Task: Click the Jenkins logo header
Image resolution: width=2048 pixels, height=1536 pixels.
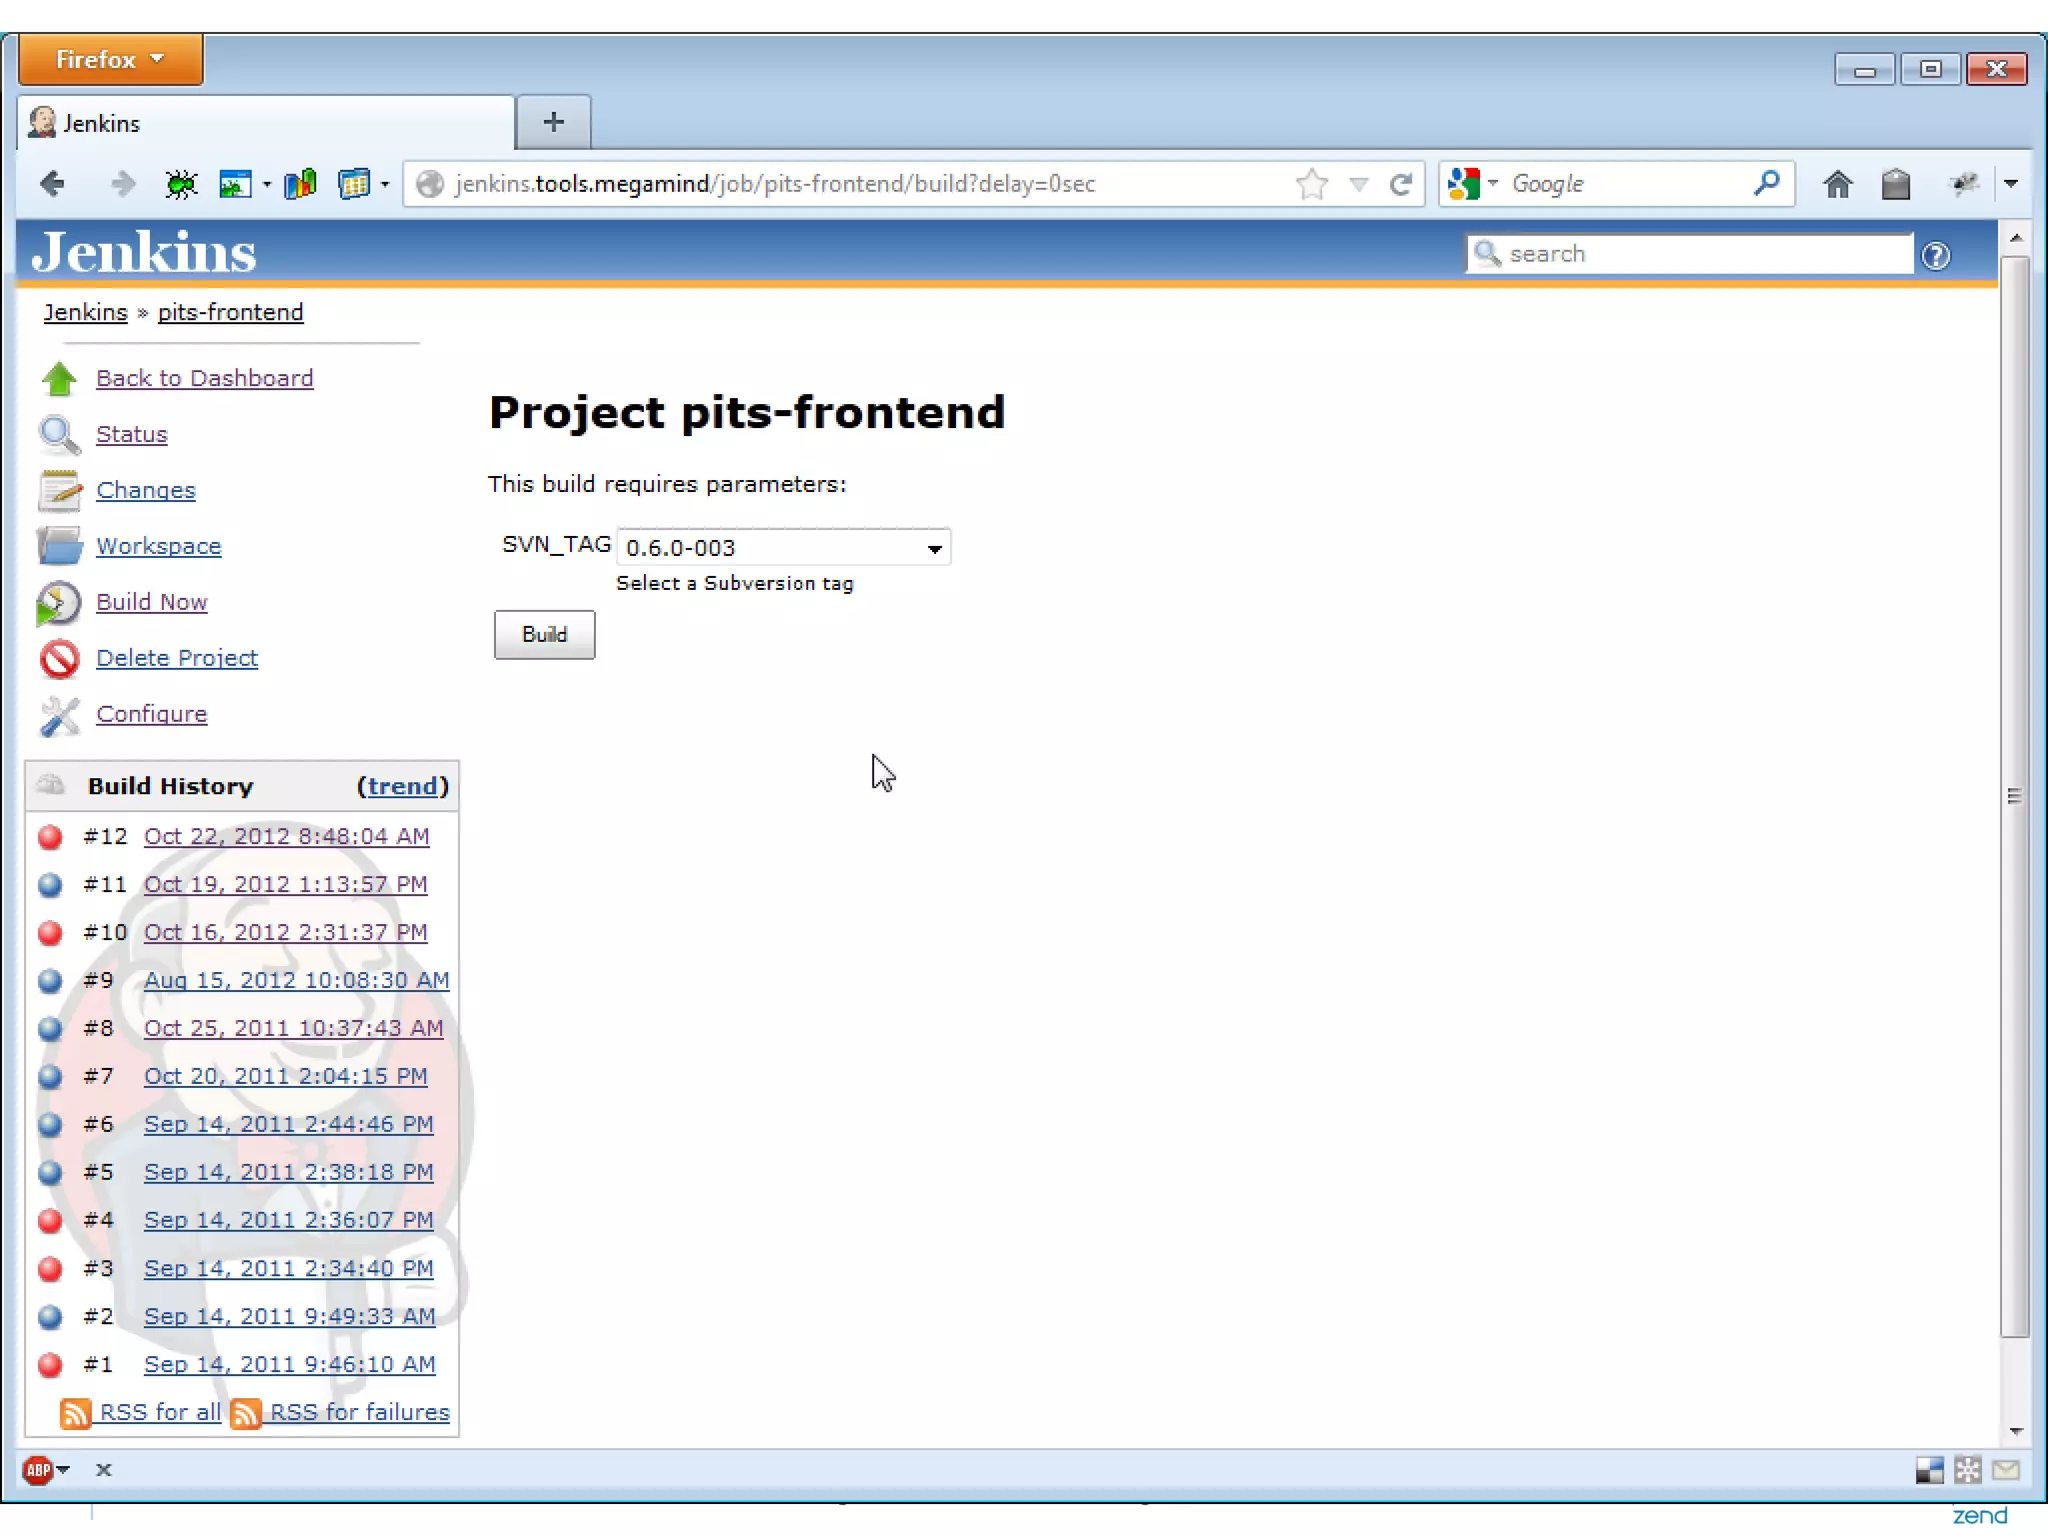Action: tap(144, 252)
